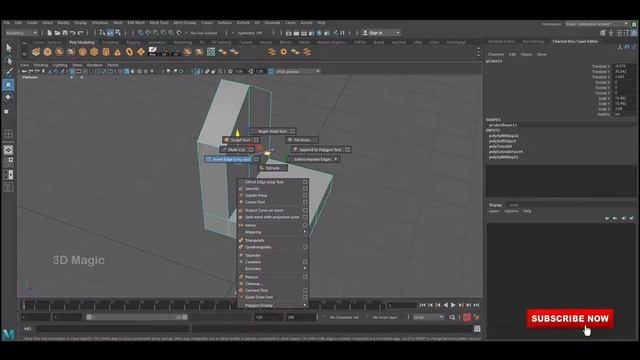Click the red auto keyframe icon

467,317
